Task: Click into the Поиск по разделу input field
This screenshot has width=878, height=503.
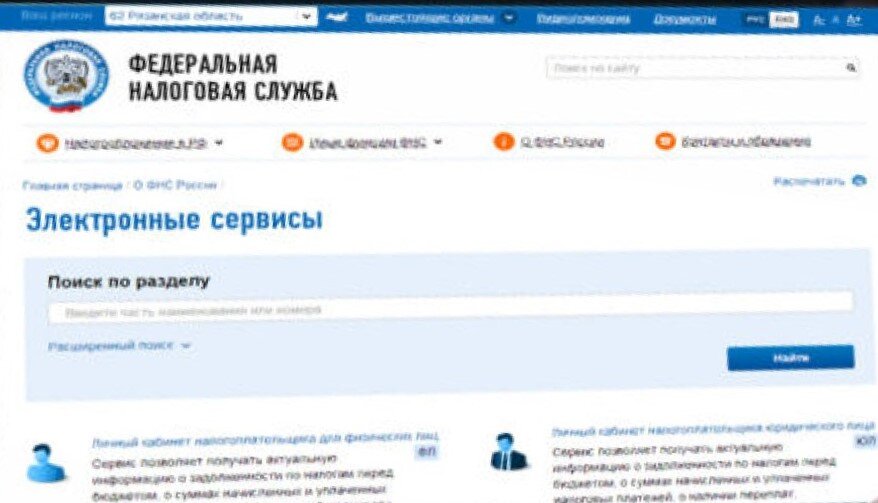Action: coord(451,308)
